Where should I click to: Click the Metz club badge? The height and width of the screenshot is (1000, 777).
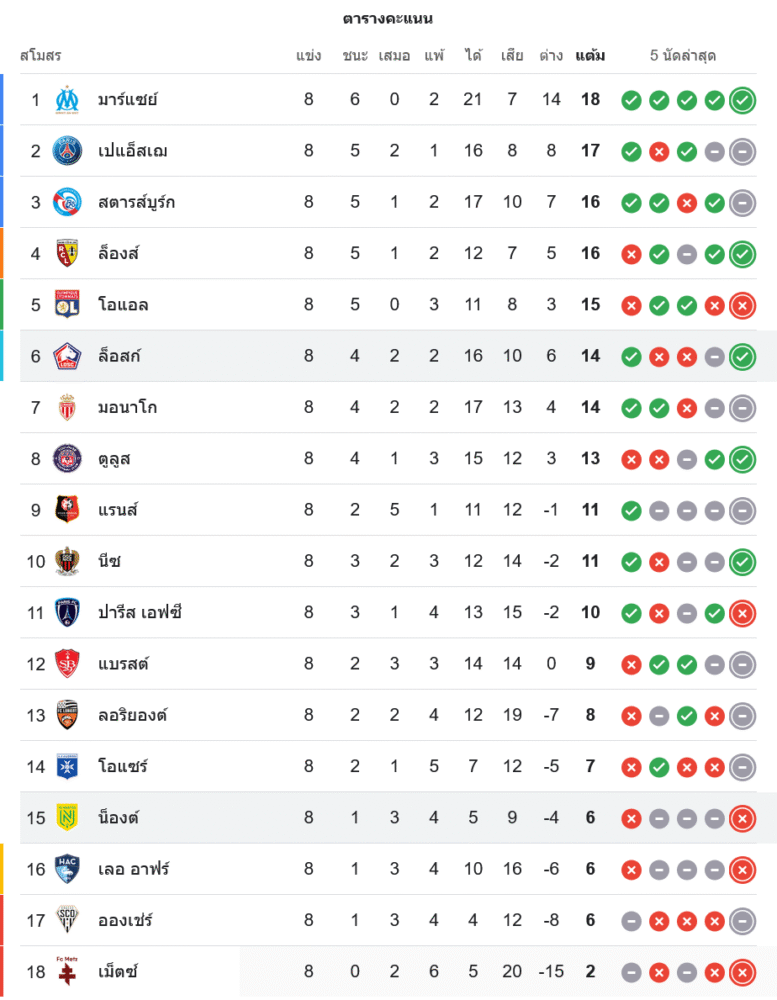(67, 971)
